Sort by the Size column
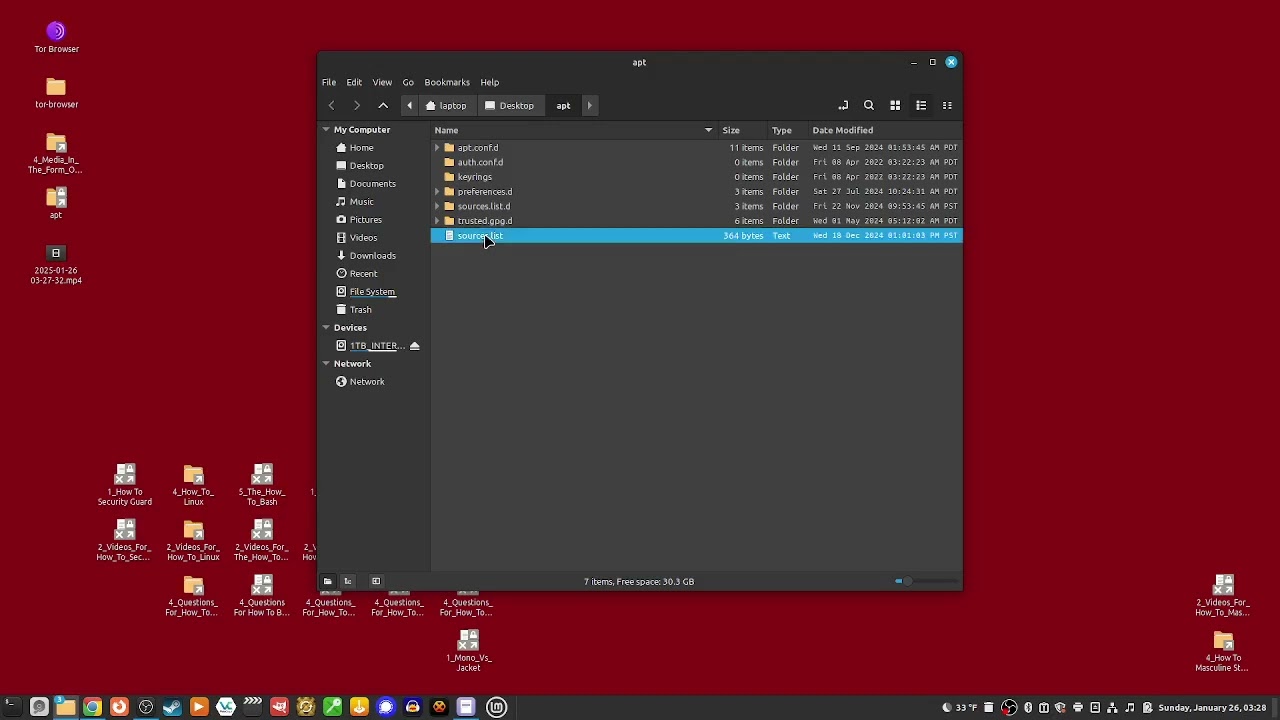Screen dimensions: 1280x720 click(x=742, y=130)
